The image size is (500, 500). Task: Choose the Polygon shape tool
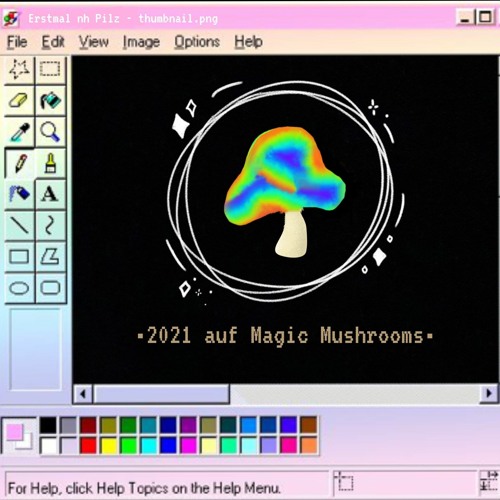pos(50,257)
